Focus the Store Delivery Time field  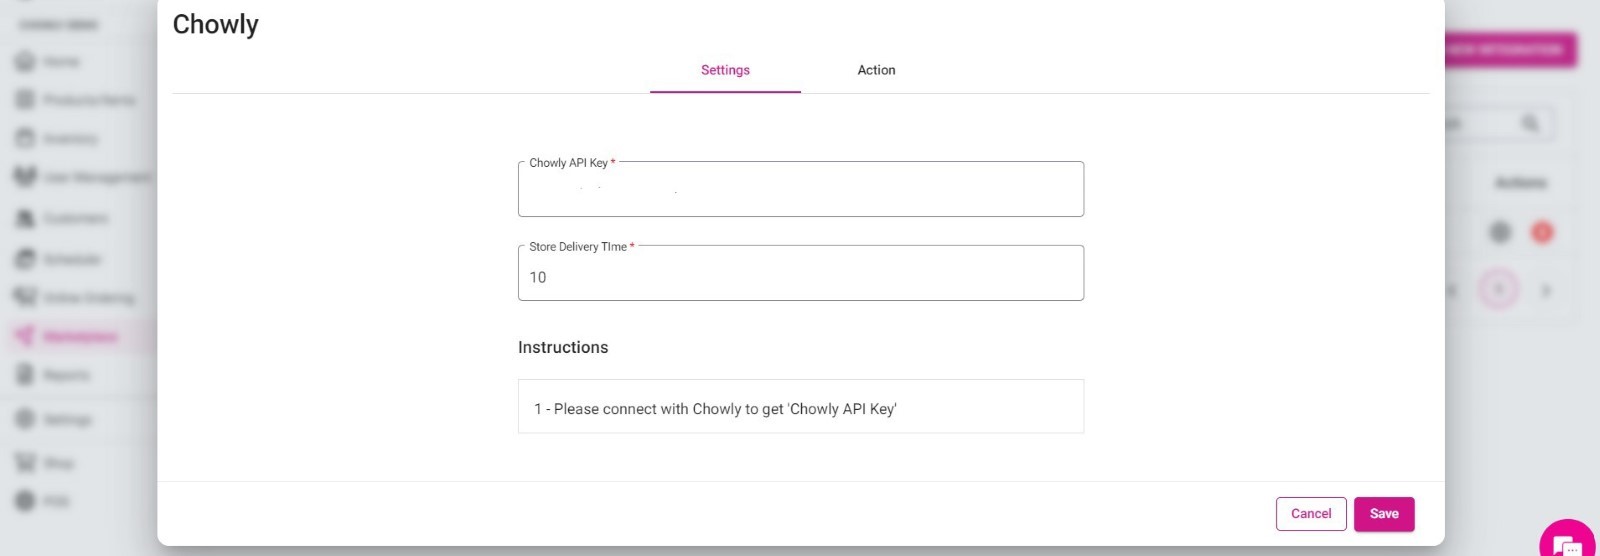coord(801,273)
